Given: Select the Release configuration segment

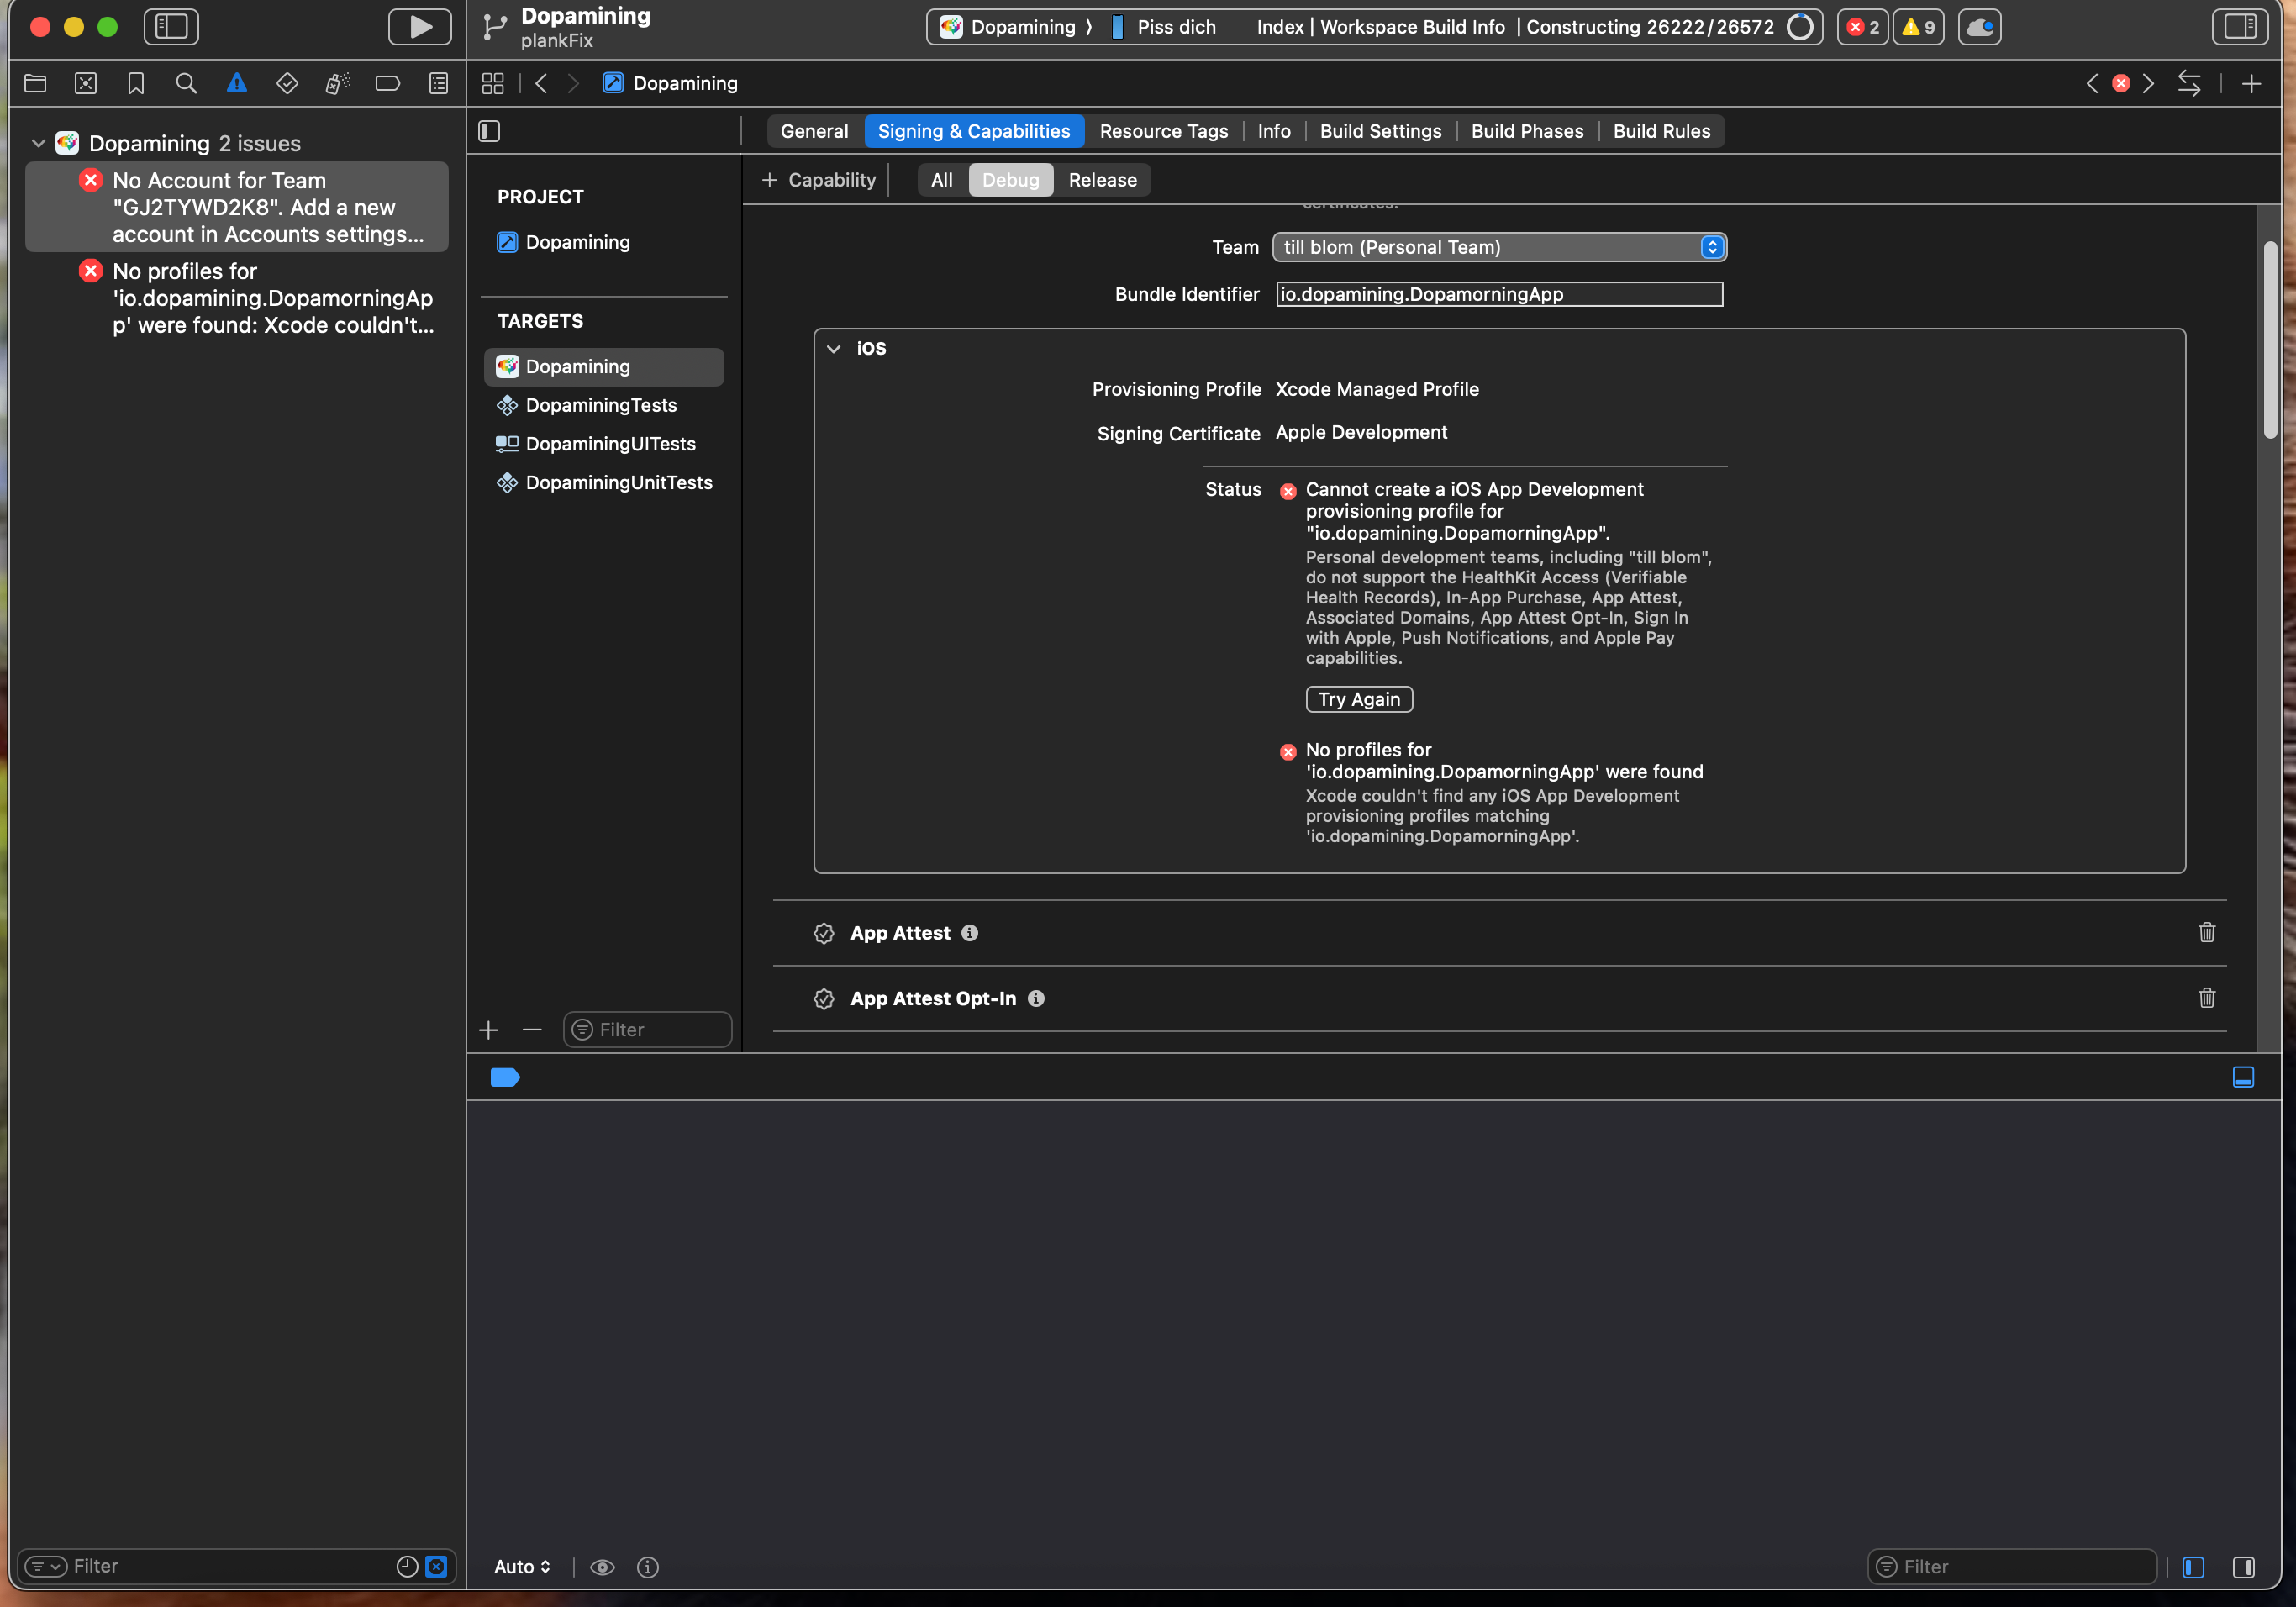Looking at the screenshot, I should point(1102,180).
